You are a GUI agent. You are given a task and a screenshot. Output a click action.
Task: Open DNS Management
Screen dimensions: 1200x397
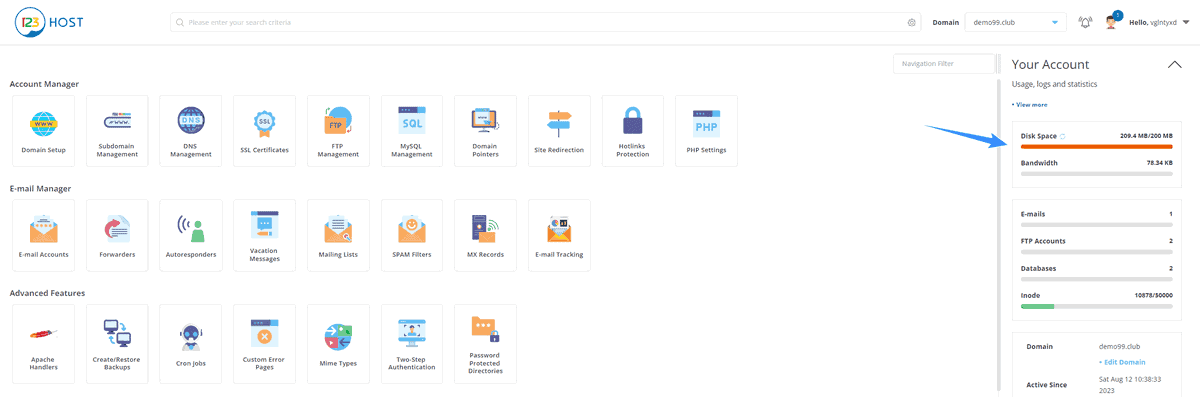pos(191,131)
